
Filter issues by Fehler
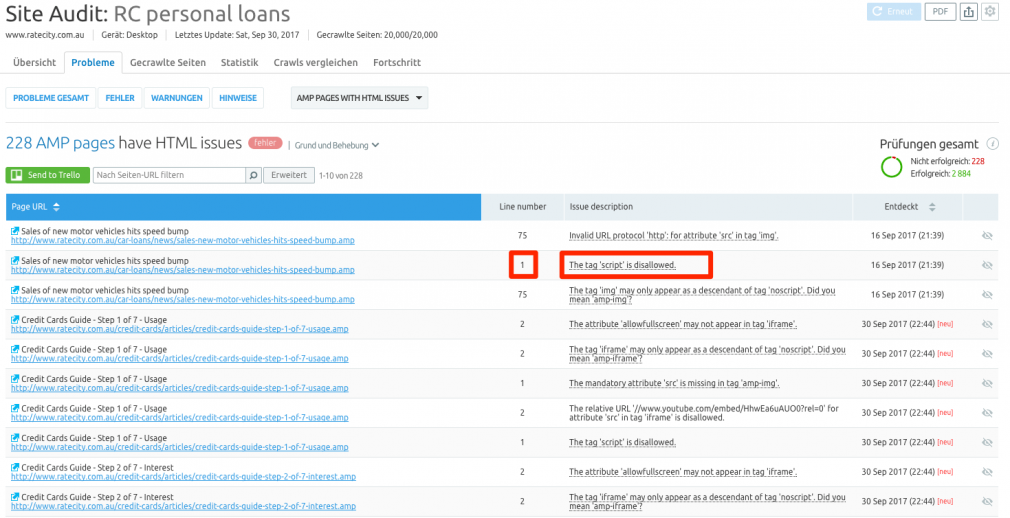[120, 98]
